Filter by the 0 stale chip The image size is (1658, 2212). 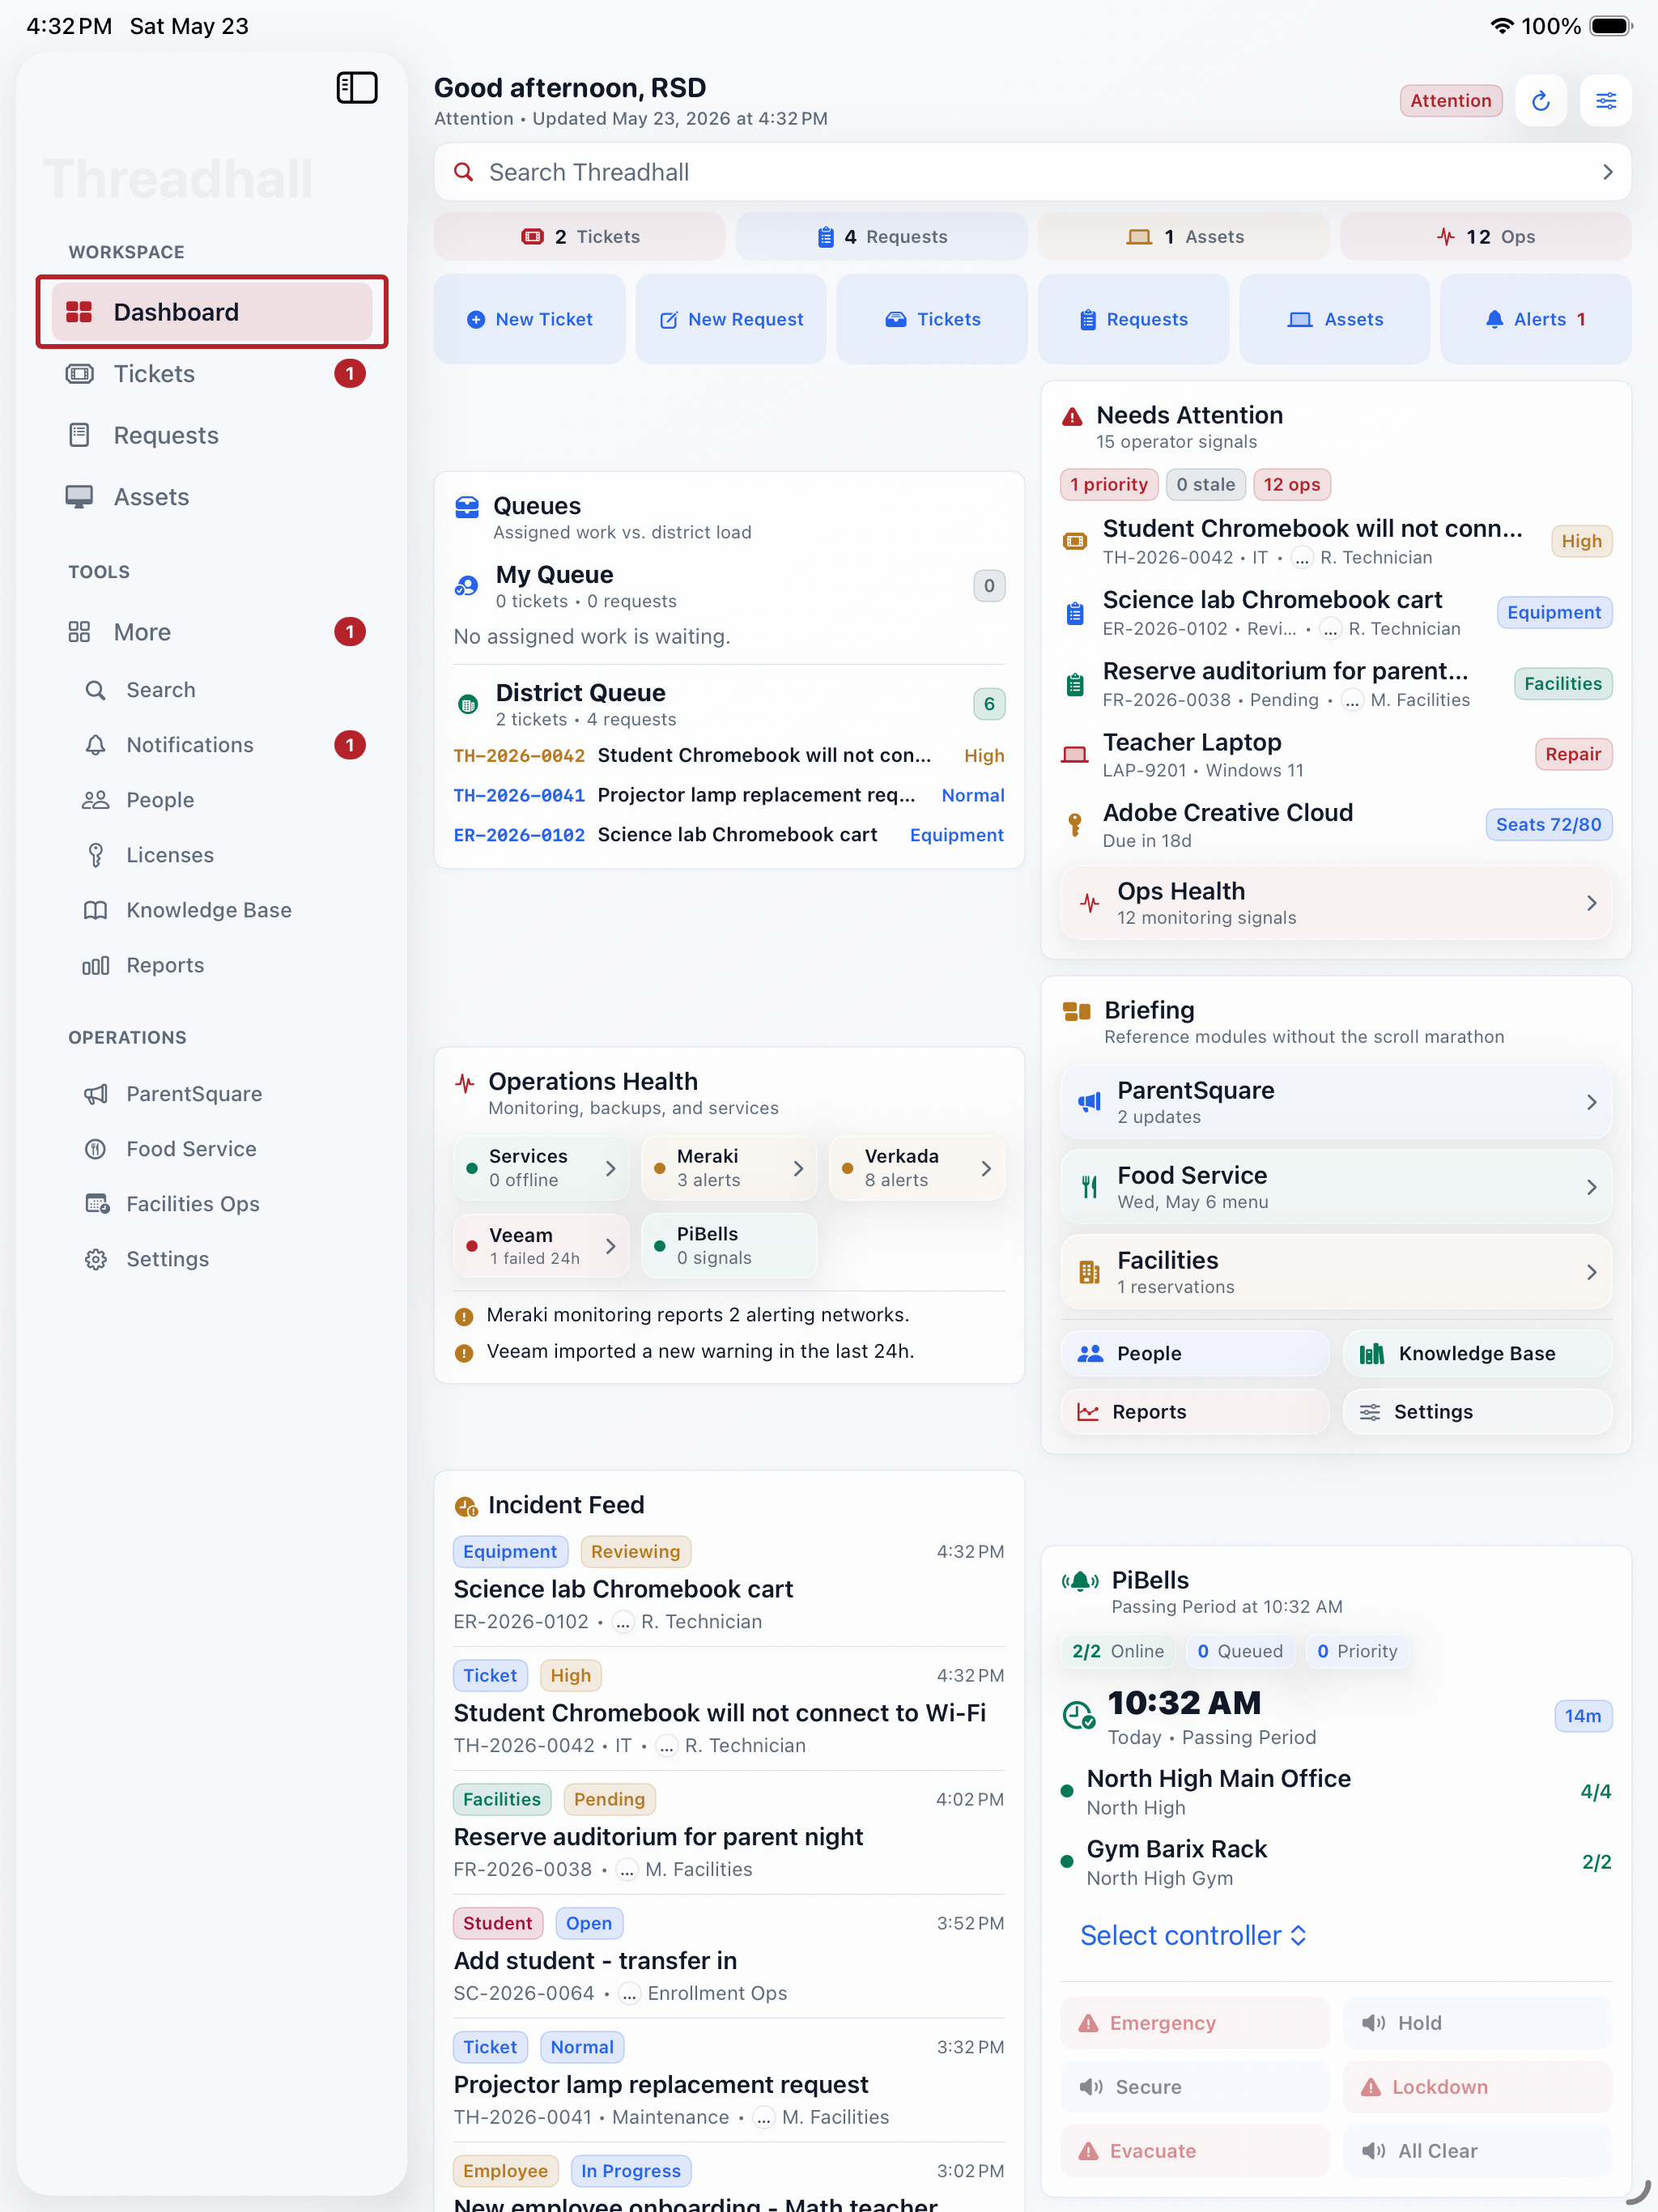(x=1206, y=485)
